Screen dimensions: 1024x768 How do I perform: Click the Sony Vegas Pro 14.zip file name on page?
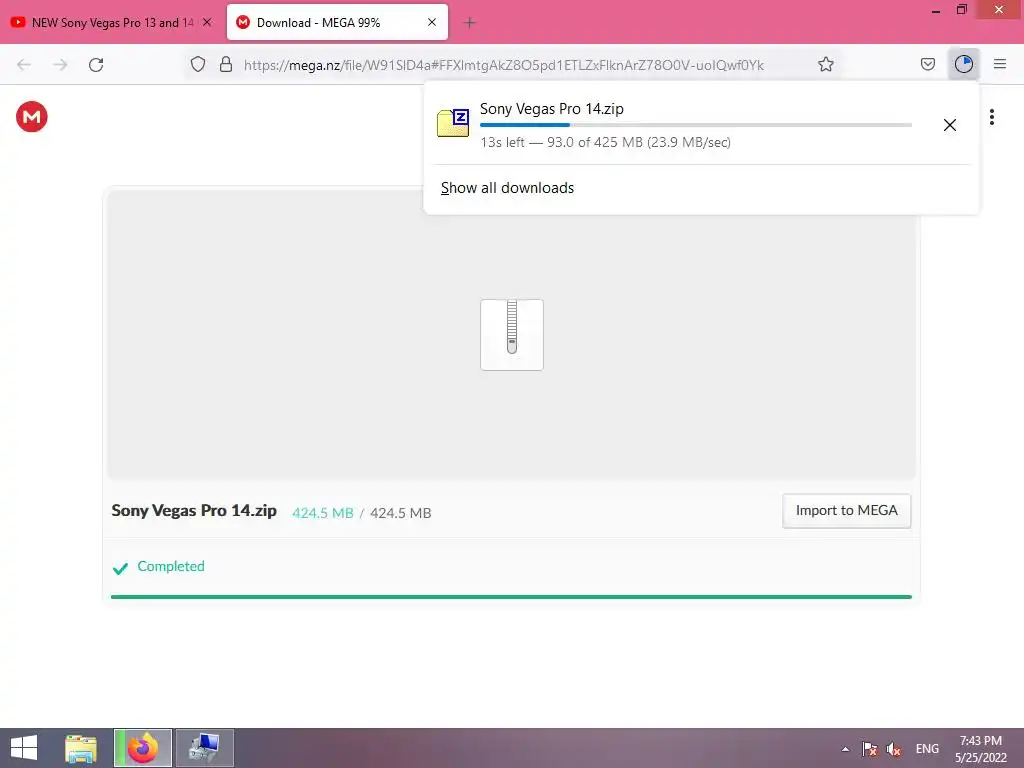coord(194,511)
